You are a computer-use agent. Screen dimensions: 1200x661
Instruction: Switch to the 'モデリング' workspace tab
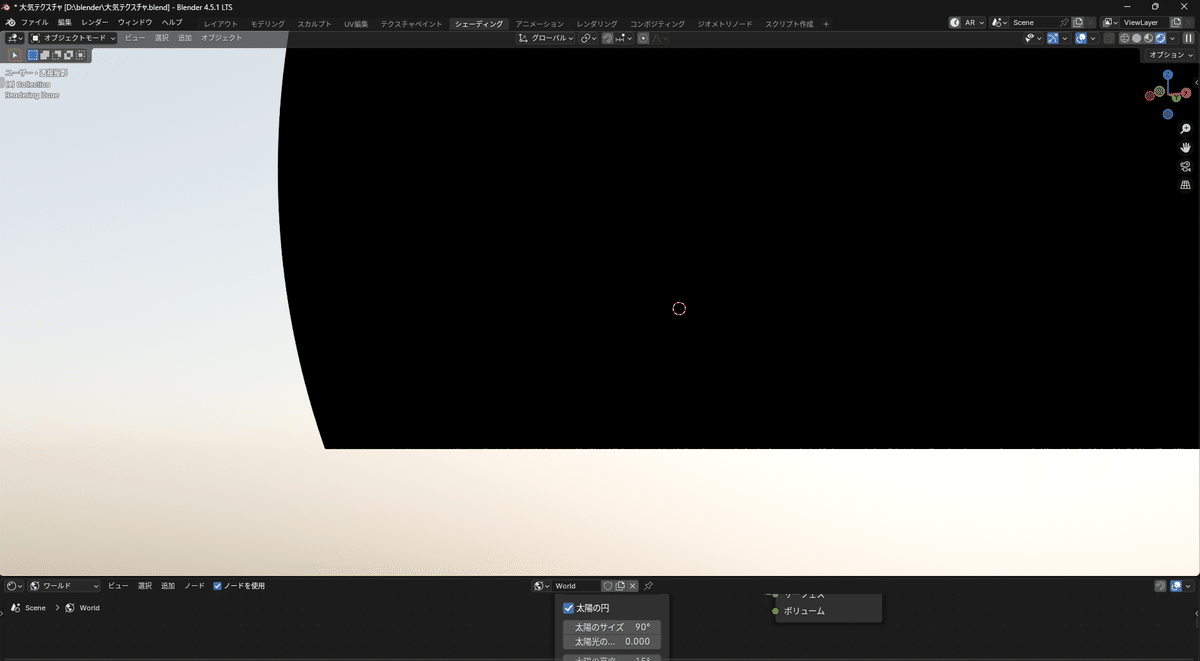pyautogui.click(x=267, y=23)
